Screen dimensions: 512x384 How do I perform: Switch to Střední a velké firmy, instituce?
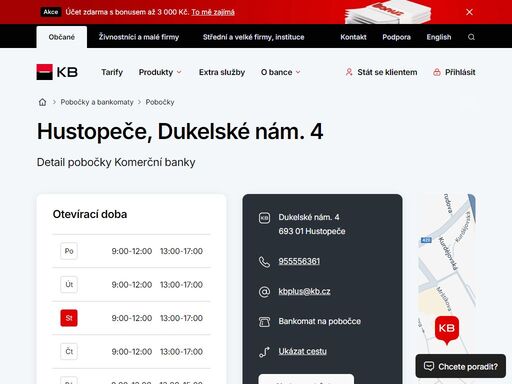click(254, 37)
